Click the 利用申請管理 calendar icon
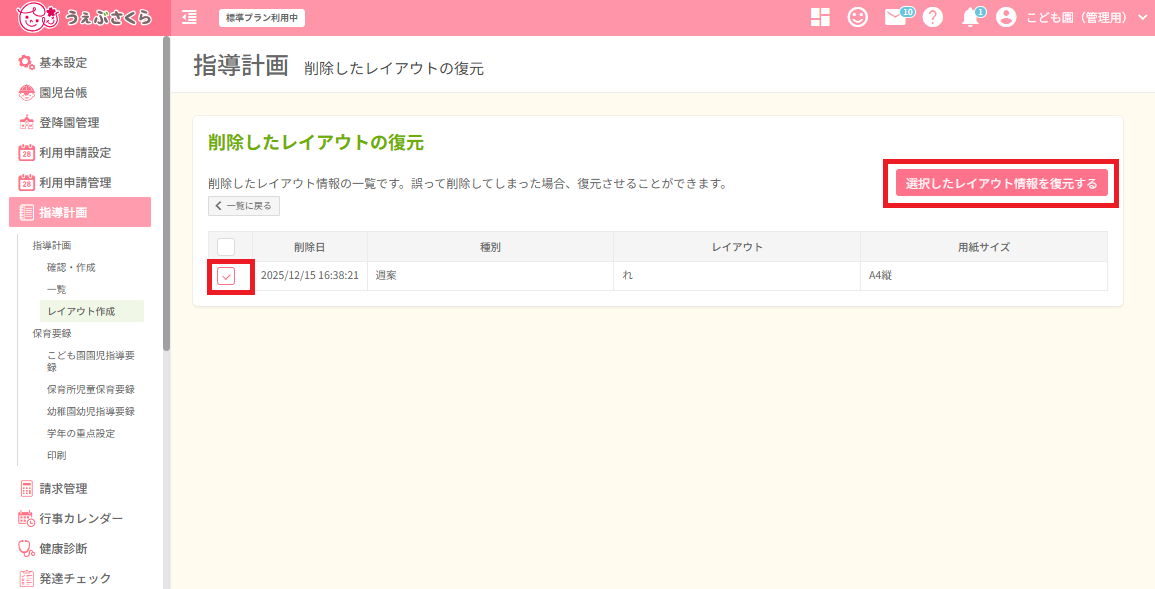The image size is (1155, 589). pos(27,183)
